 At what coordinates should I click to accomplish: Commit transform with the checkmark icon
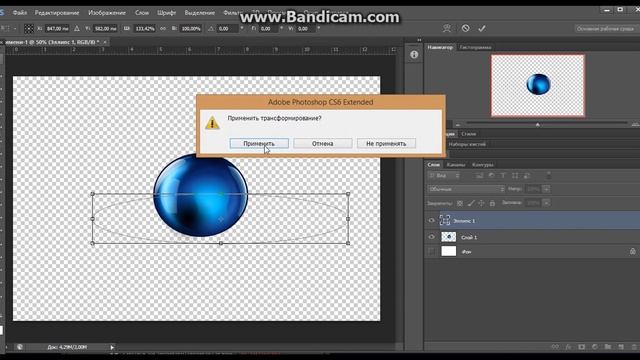tap(482, 28)
